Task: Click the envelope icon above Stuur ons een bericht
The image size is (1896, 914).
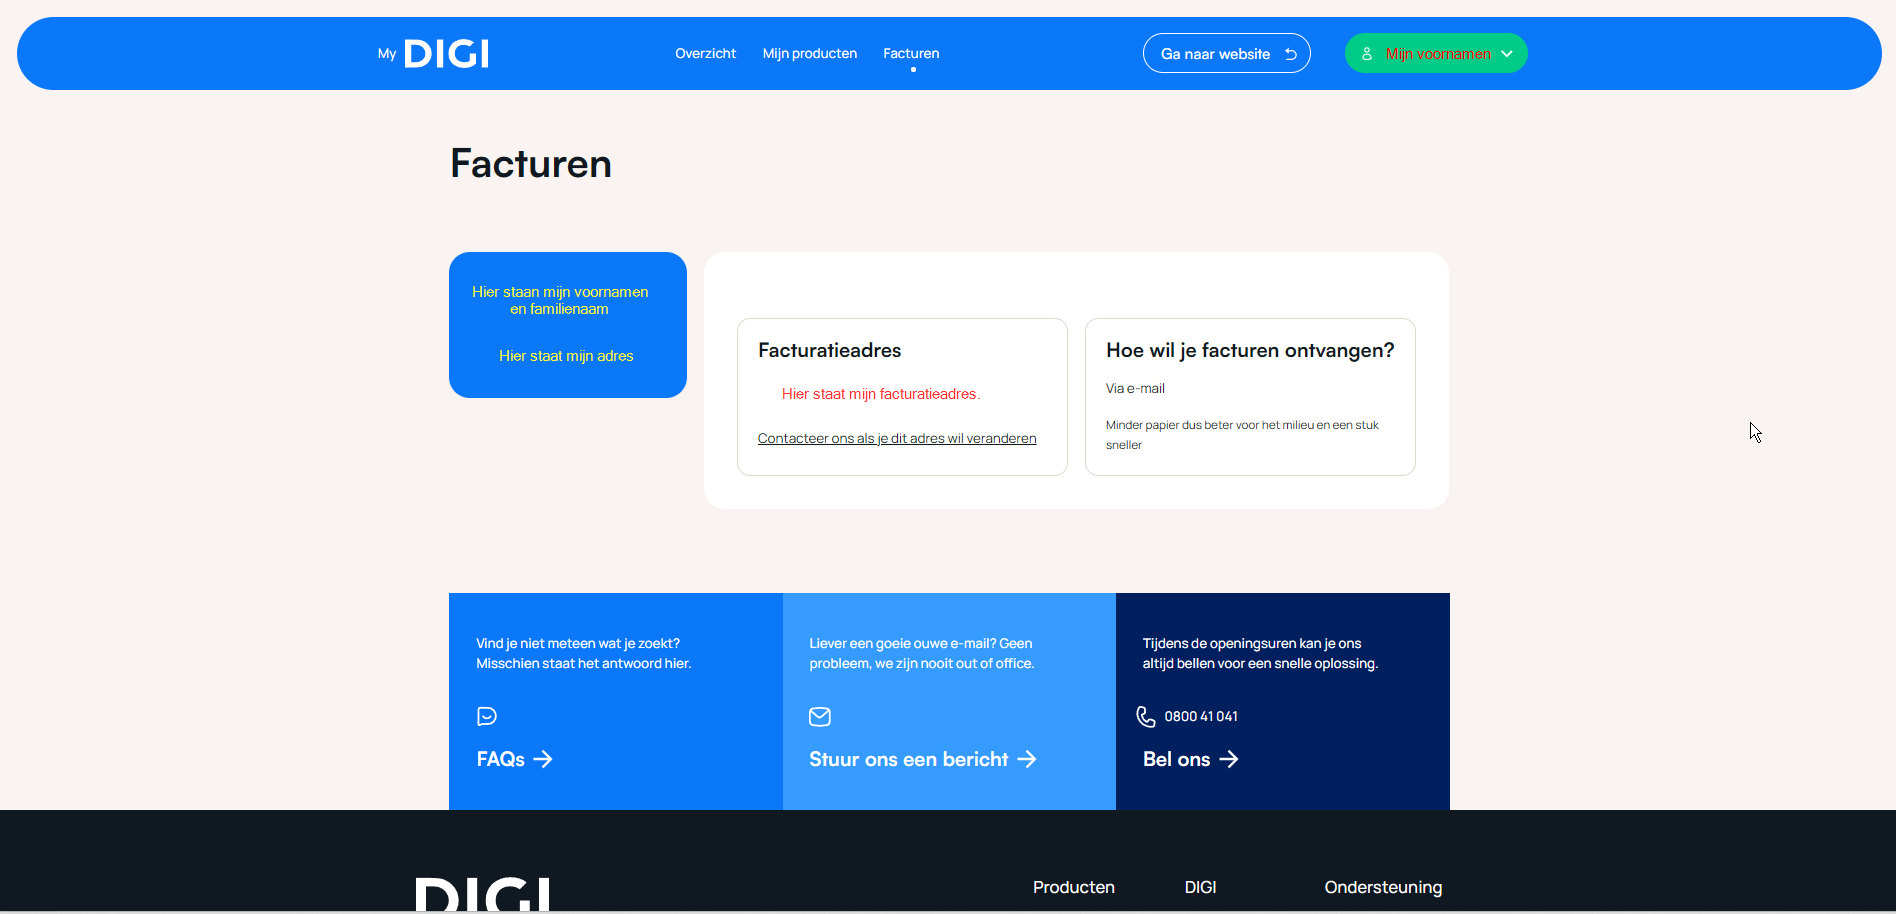Action: point(820,716)
